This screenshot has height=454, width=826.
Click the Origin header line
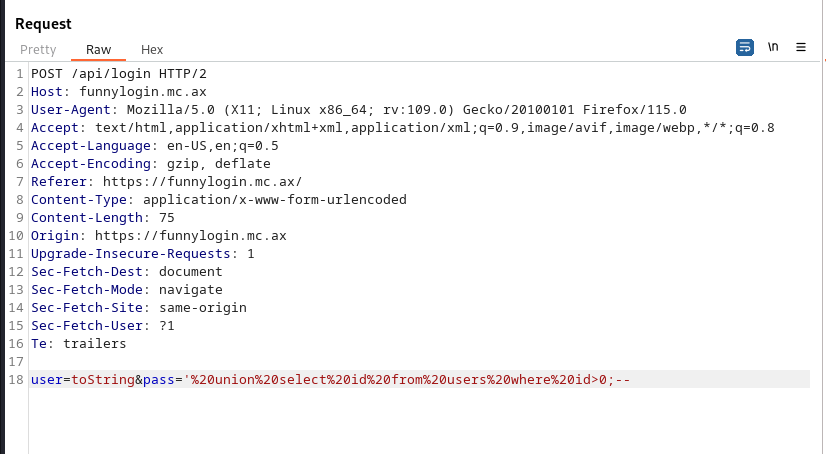coord(158,236)
